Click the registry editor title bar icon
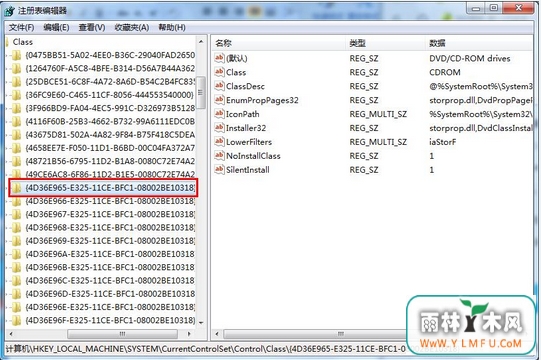This screenshot has height=360, width=541. coord(10,11)
